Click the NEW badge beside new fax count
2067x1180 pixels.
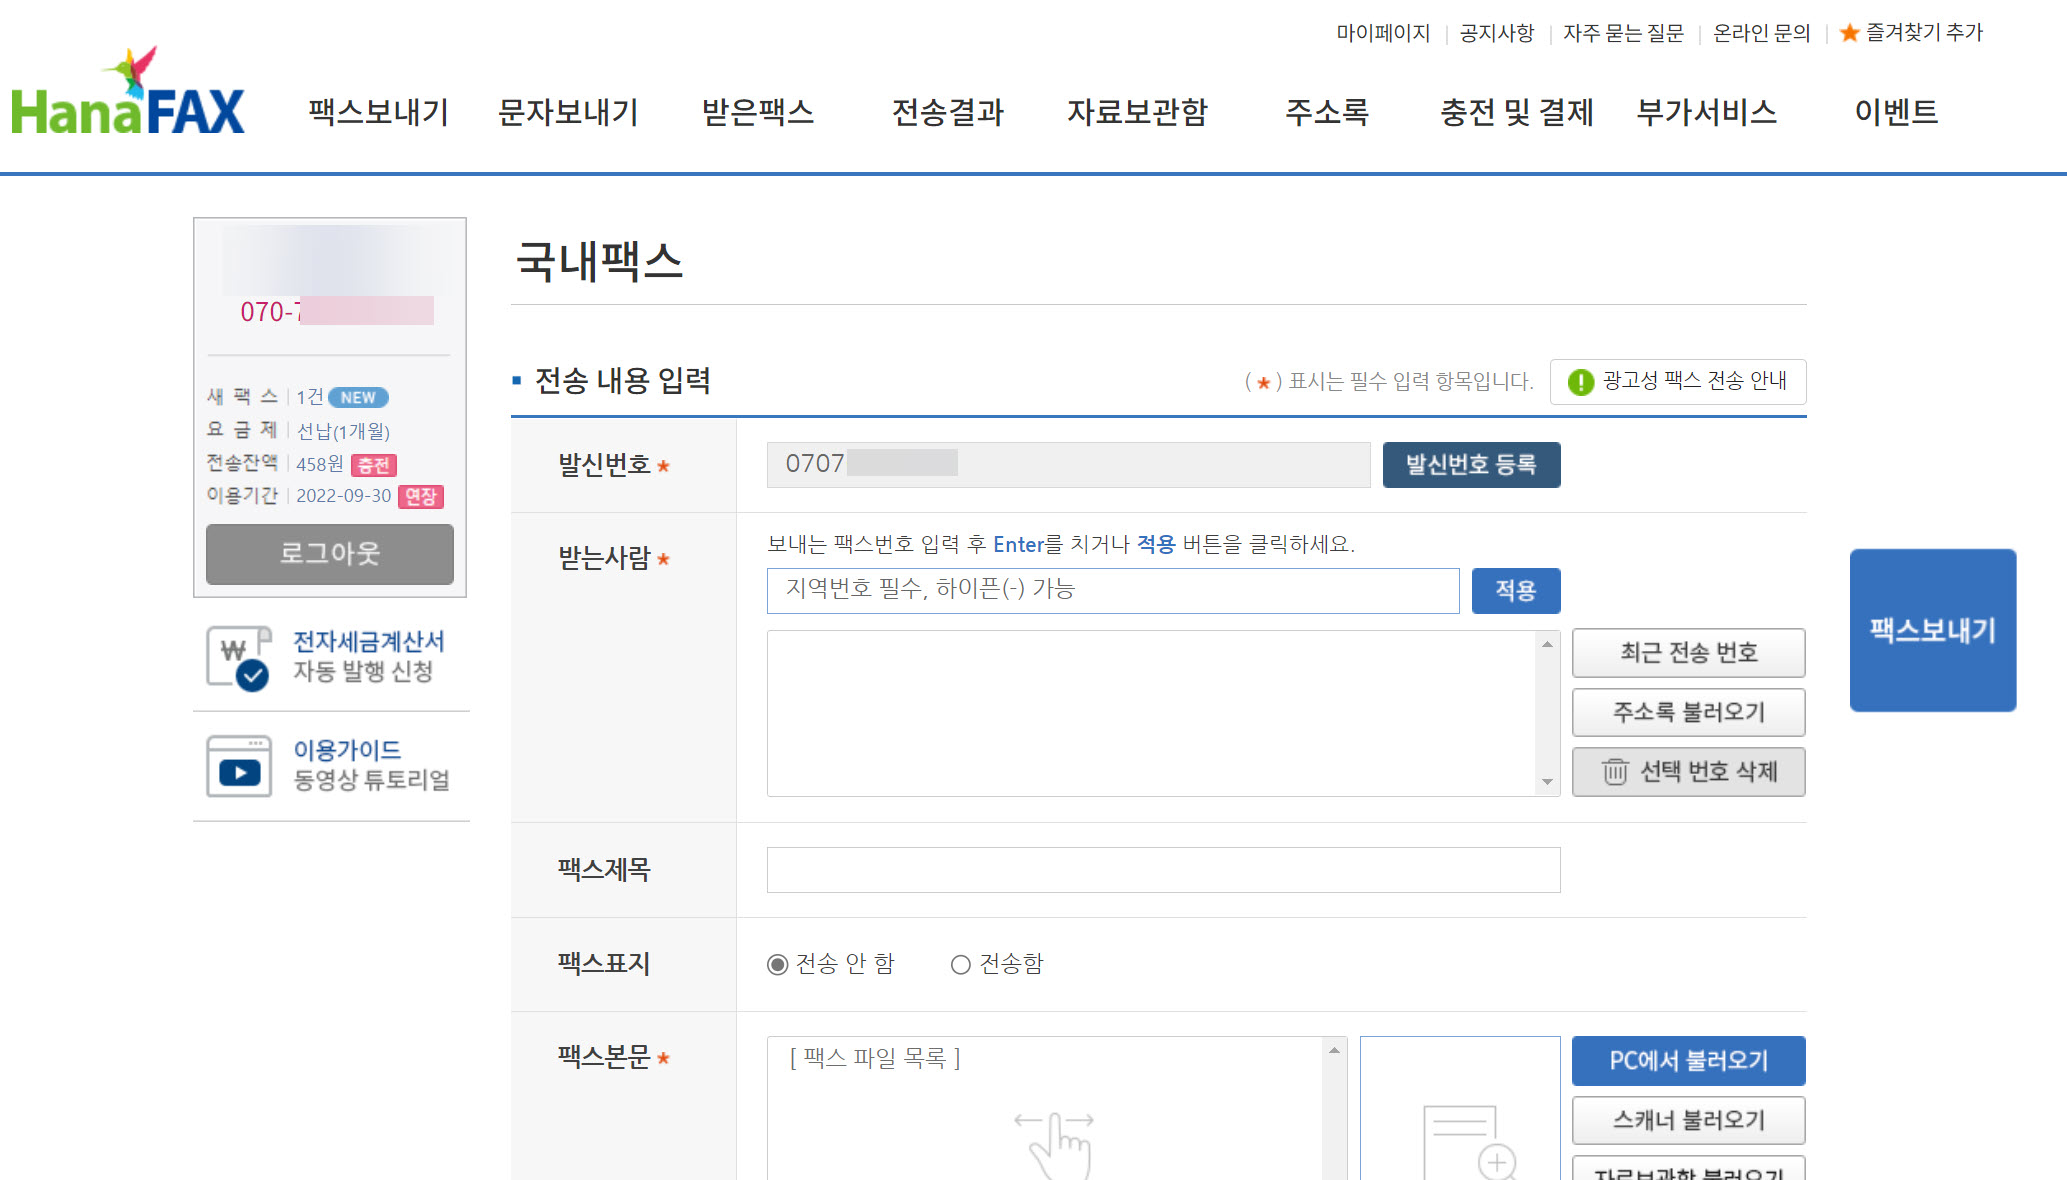click(x=358, y=397)
